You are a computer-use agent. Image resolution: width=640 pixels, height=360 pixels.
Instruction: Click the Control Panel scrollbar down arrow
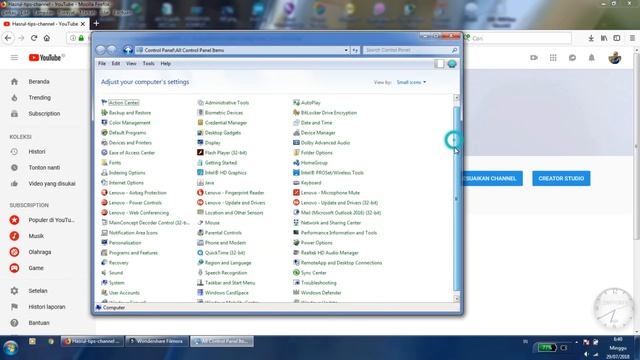tap(457, 298)
